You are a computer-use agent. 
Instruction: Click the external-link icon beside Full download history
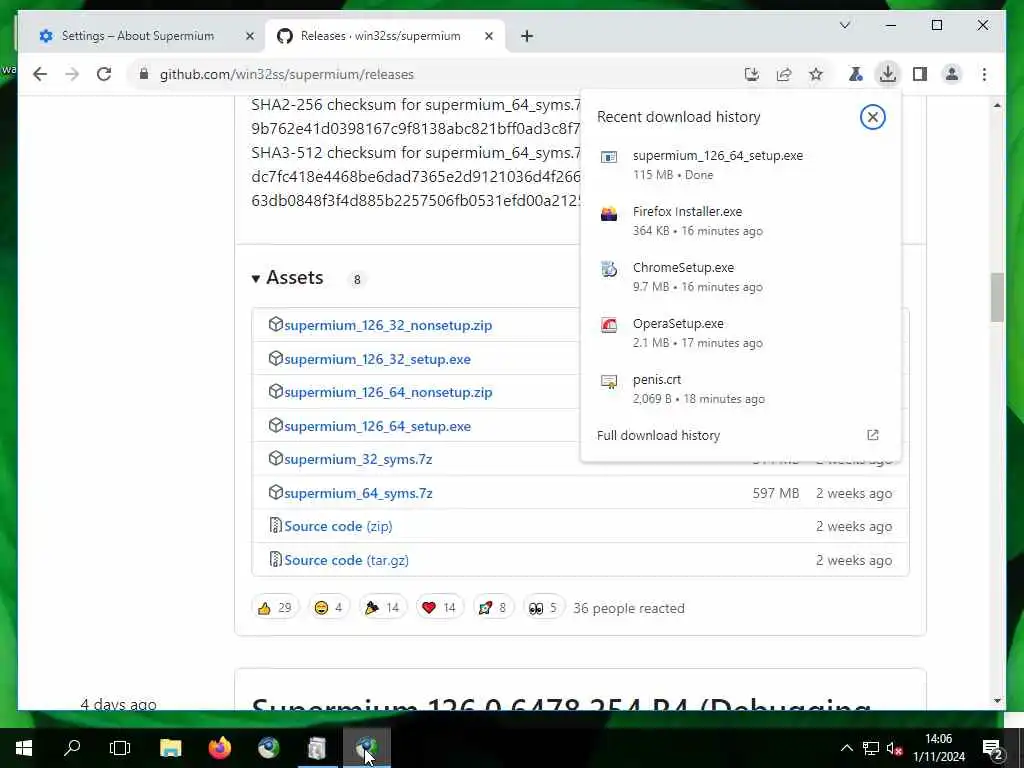(x=872, y=436)
